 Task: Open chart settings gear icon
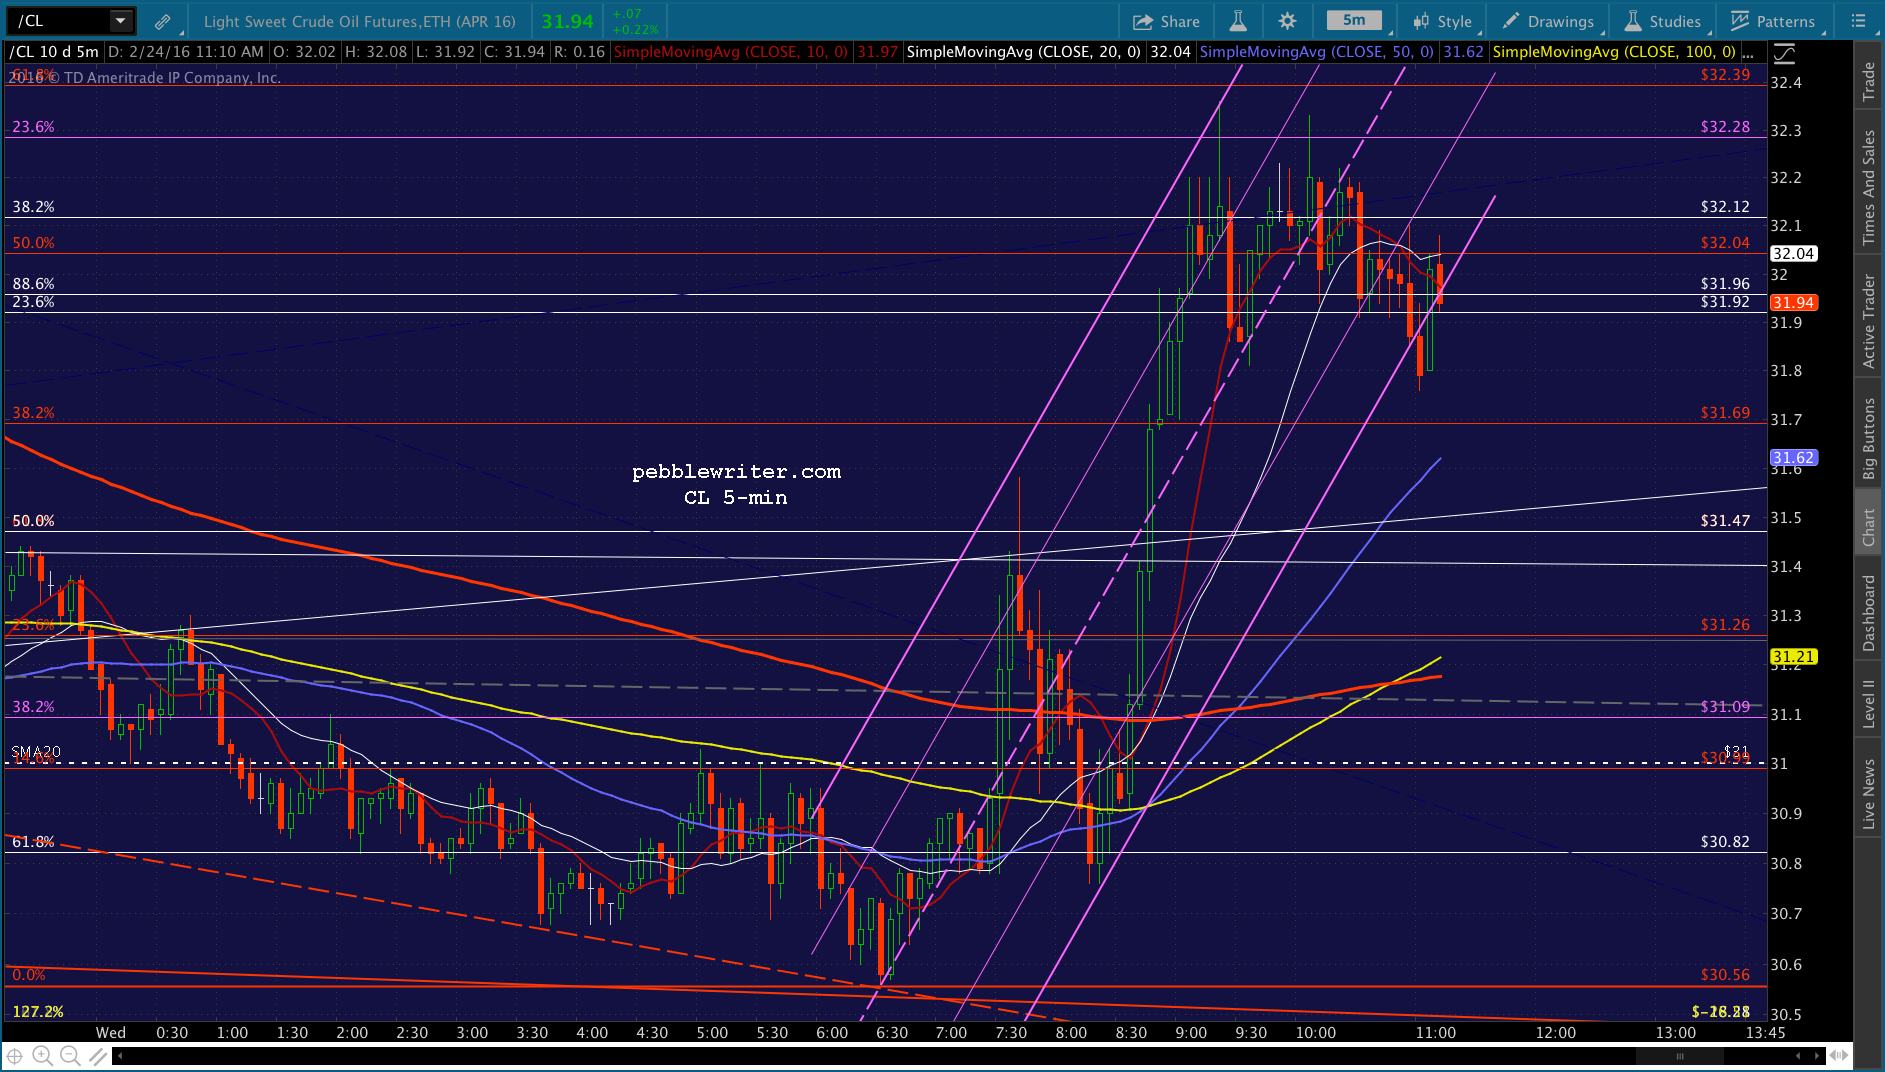point(1287,21)
